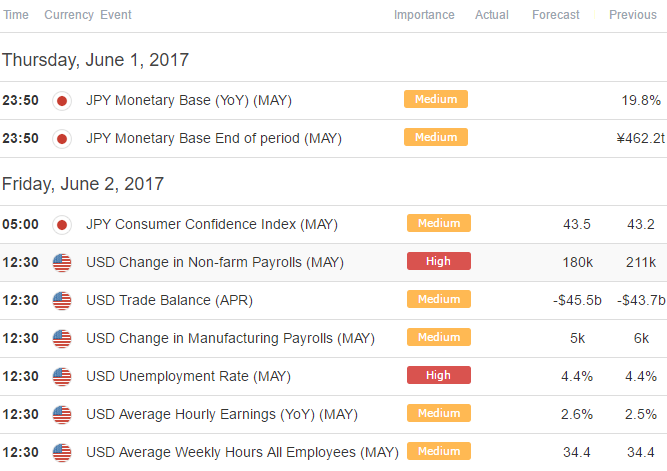Click US flag beside Average Hourly Earnings
This screenshot has width=667, height=471.
tap(62, 415)
